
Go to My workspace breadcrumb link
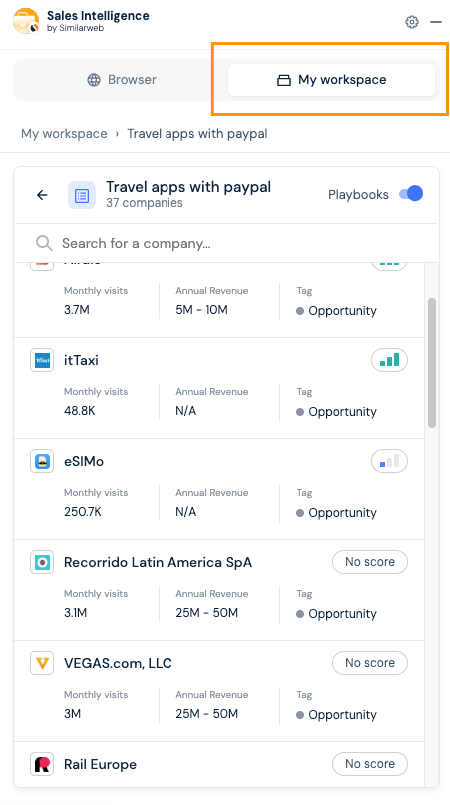(x=64, y=134)
